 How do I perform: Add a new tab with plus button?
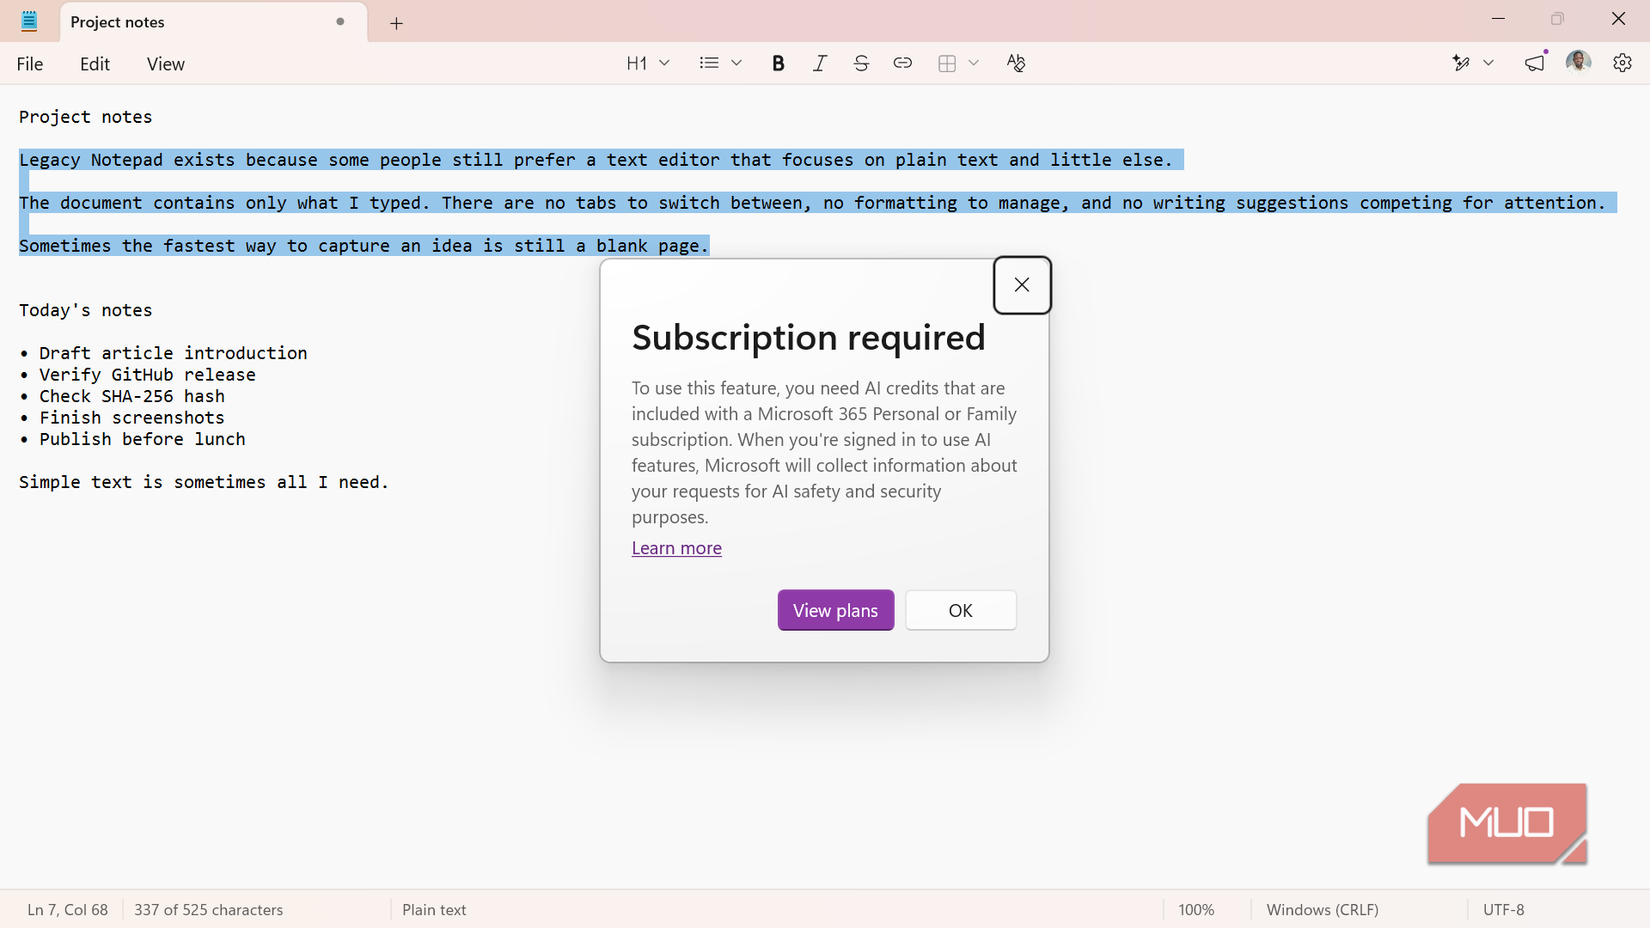coord(396,23)
